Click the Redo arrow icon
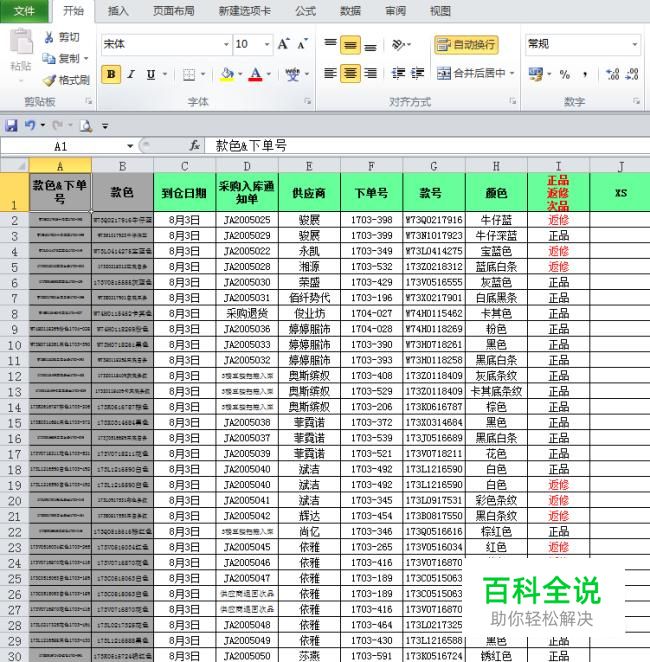Image resolution: width=650 pixels, height=662 pixels. pos(57,125)
